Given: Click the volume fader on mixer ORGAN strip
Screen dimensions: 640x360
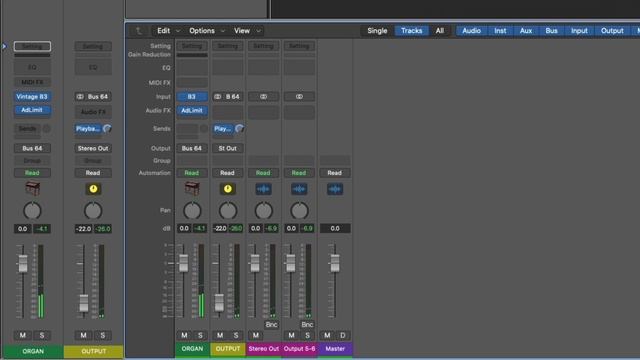Looking at the screenshot, I should coord(184,263).
